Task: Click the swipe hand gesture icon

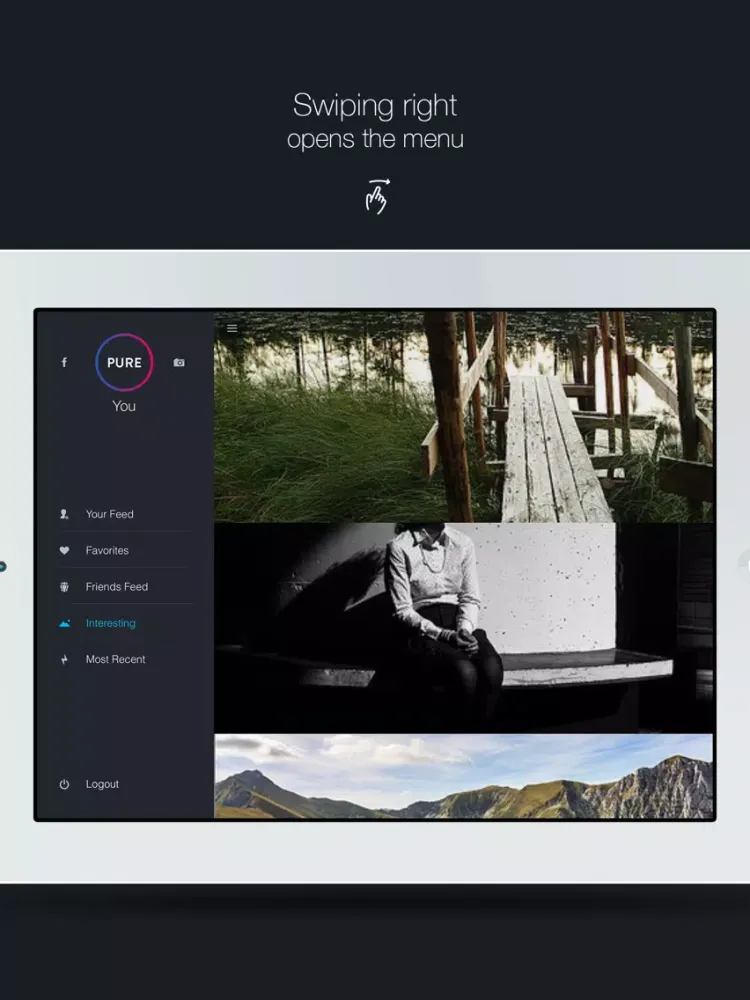Action: [x=376, y=196]
